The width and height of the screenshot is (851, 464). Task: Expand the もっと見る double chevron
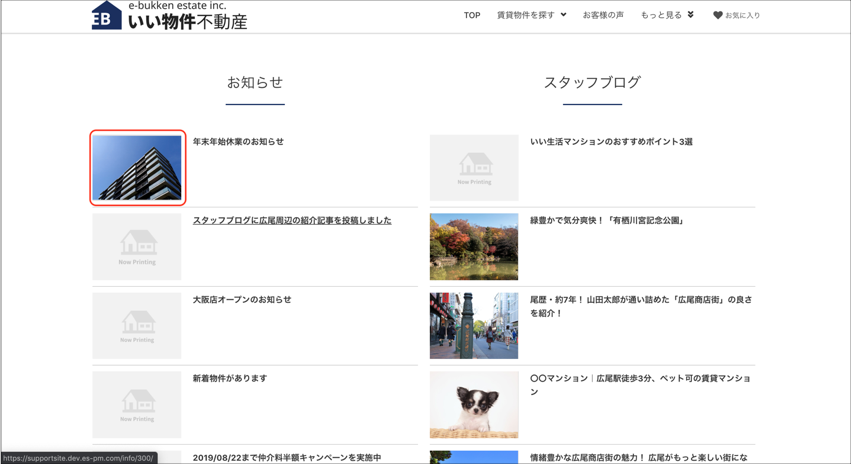click(690, 15)
